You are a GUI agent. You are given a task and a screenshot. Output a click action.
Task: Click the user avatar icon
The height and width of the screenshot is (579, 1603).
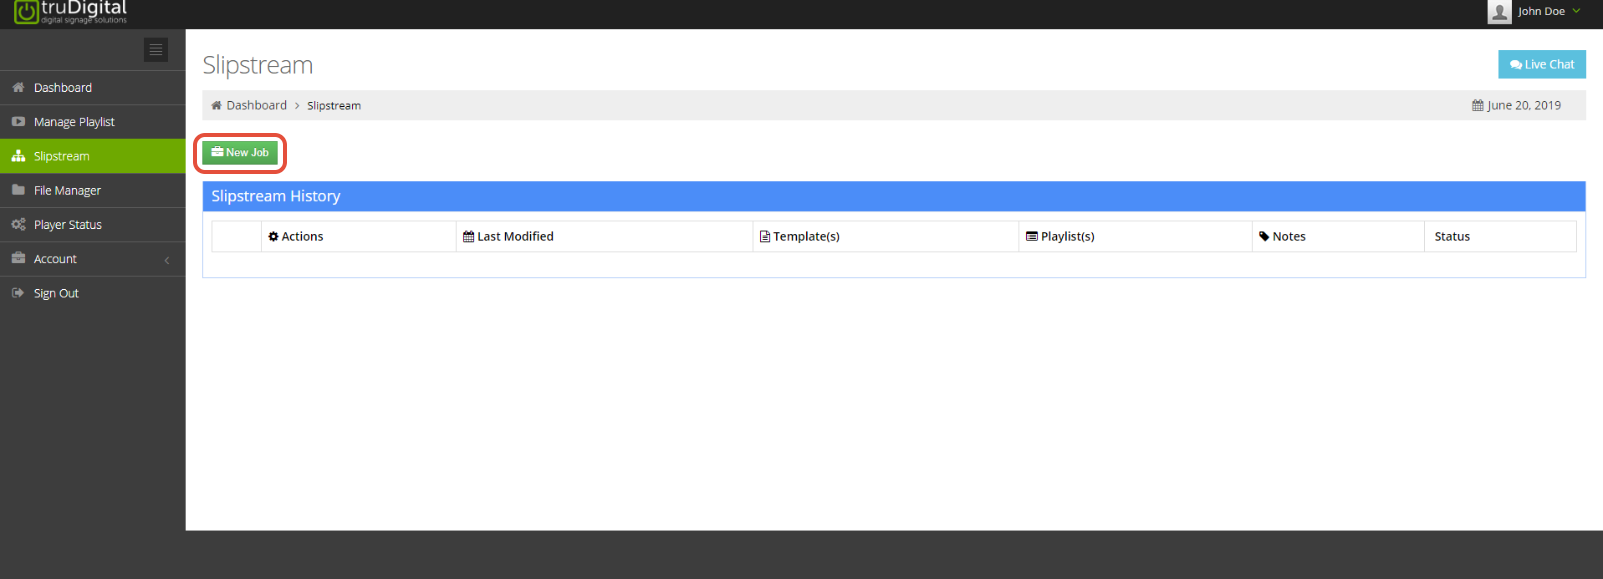point(1499,11)
